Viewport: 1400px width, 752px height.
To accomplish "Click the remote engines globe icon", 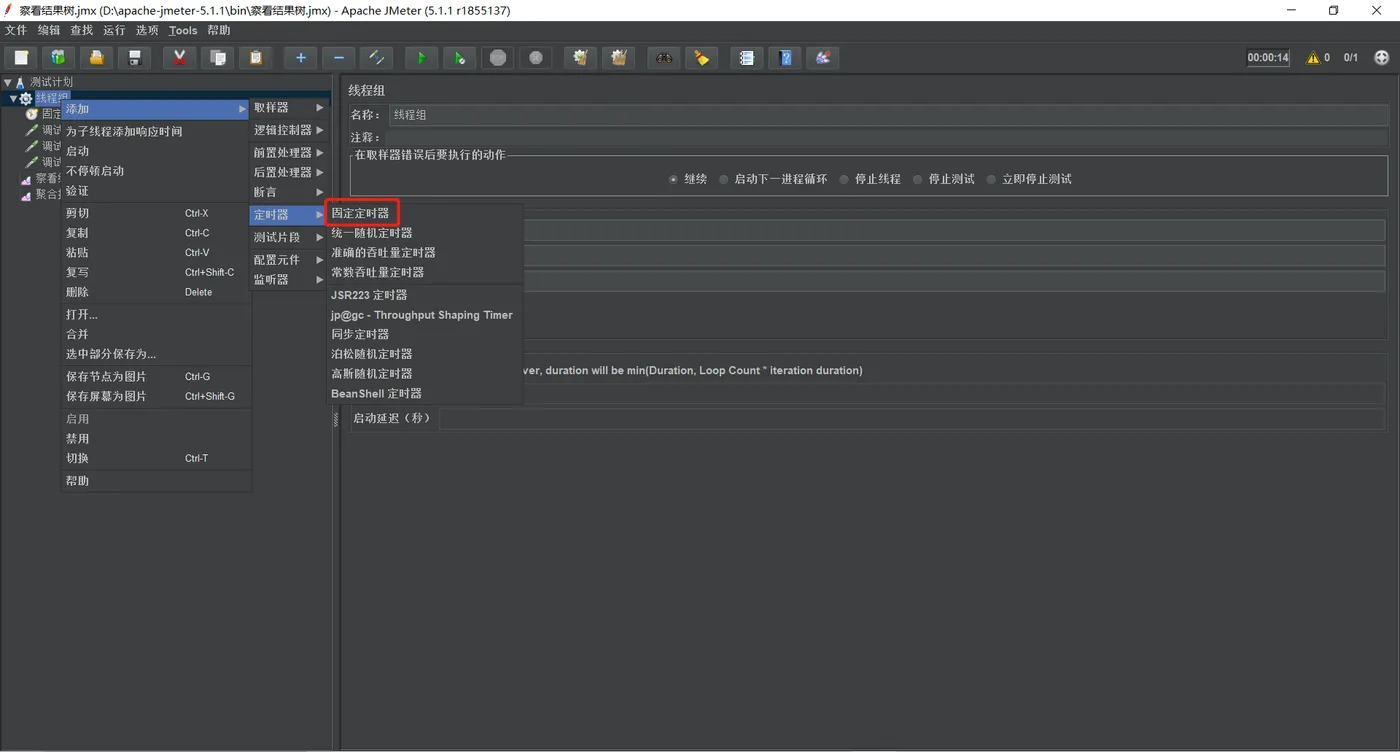I will (1382, 58).
